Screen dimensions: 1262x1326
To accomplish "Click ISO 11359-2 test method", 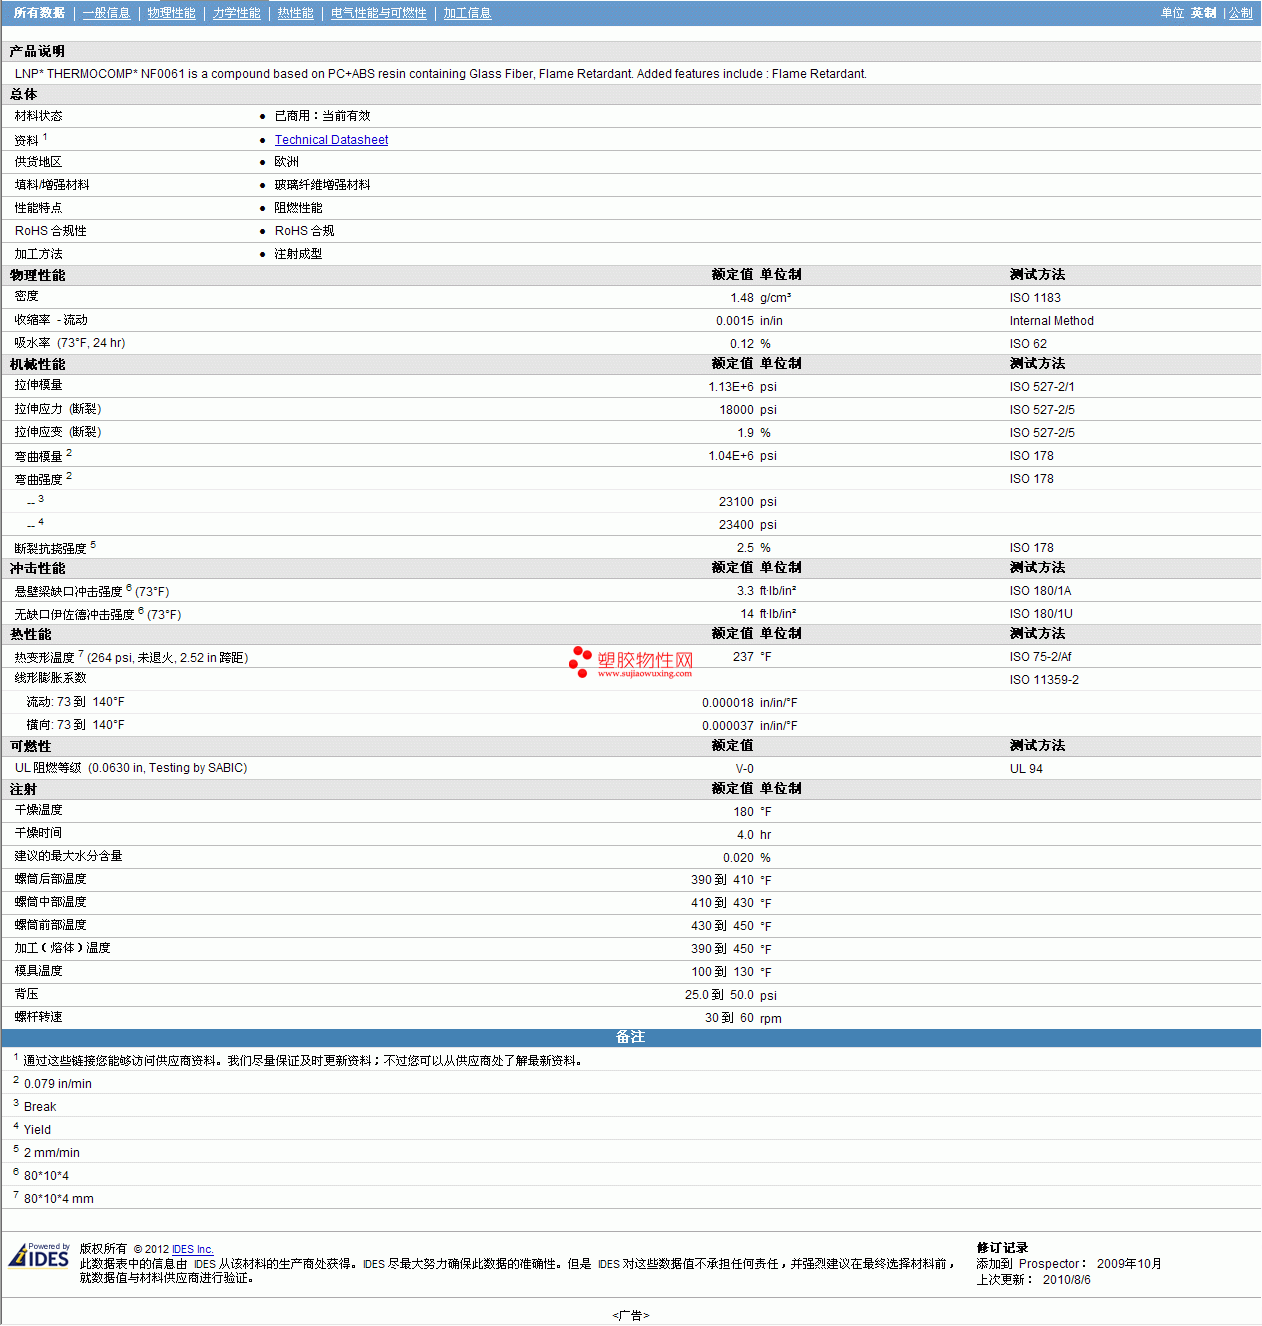I will coord(1044,680).
